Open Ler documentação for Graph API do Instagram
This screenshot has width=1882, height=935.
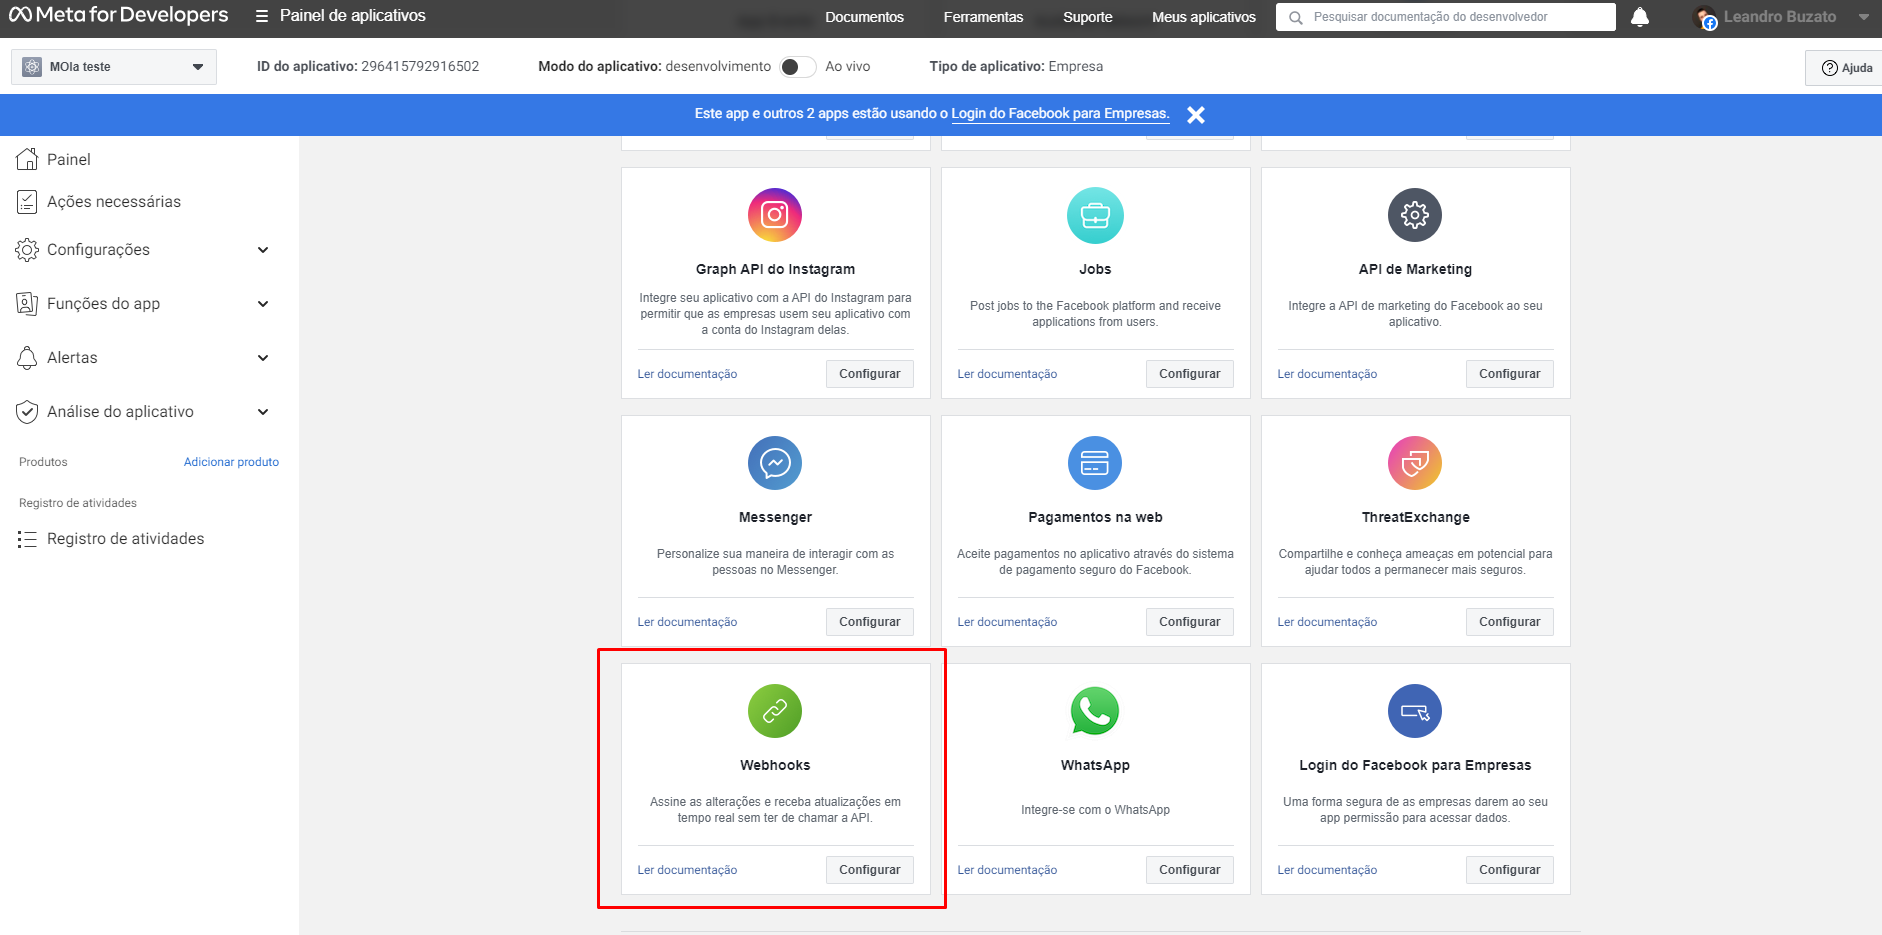pos(687,374)
